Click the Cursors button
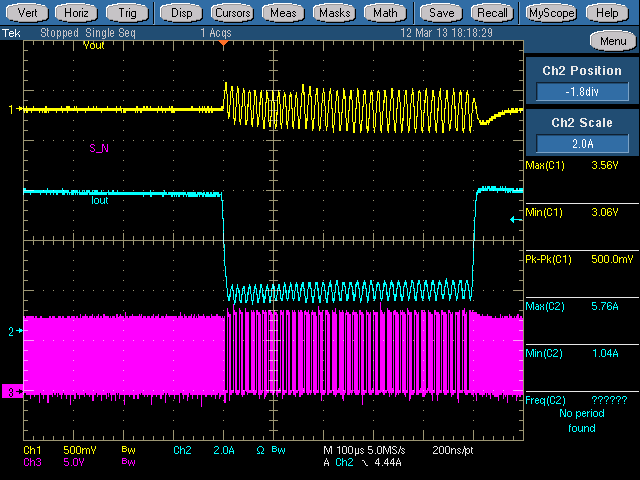The height and width of the screenshot is (480, 640). tap(232, 13)
